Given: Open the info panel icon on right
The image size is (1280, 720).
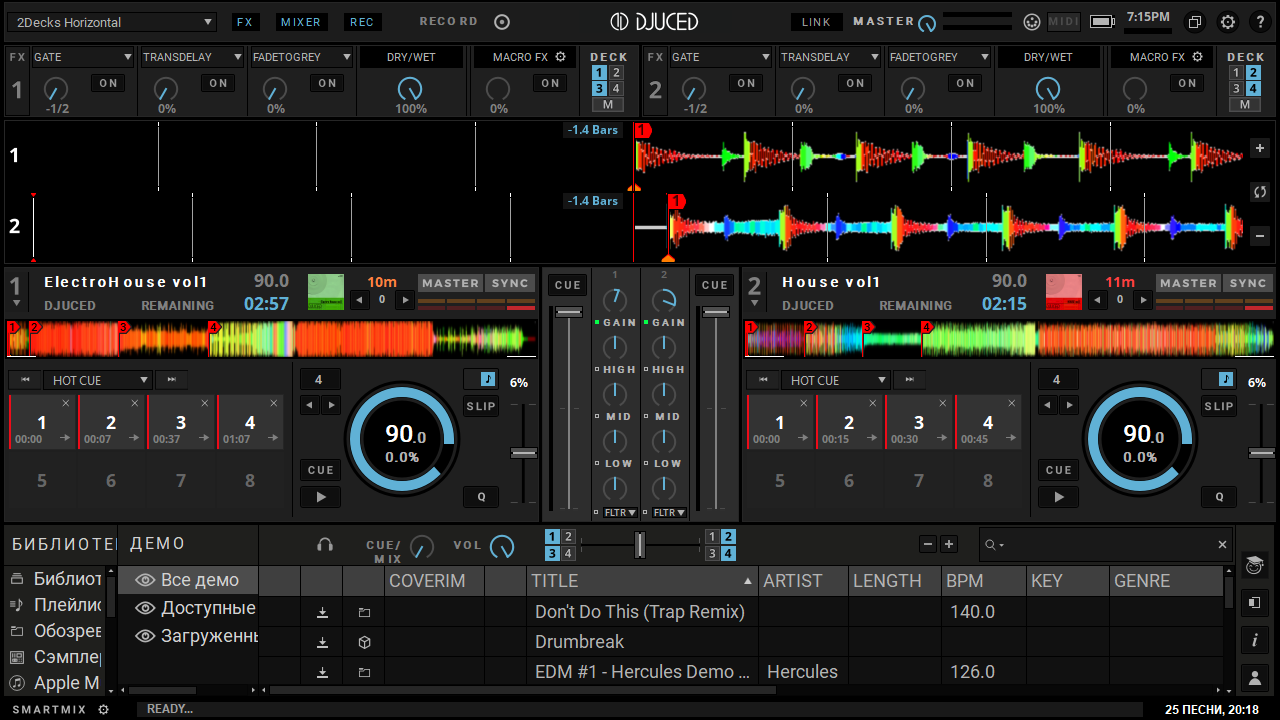Looking at the screenshot, I should 1254,640.
